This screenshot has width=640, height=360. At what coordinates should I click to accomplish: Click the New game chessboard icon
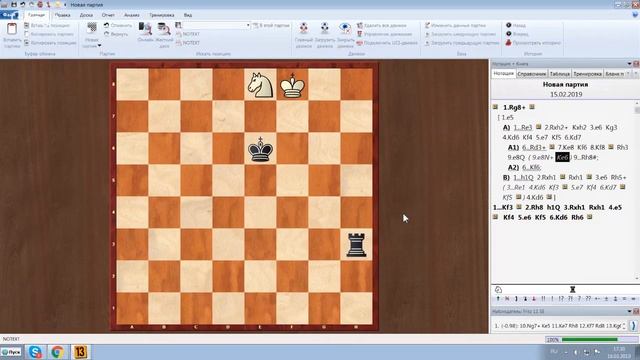(92, 28)
